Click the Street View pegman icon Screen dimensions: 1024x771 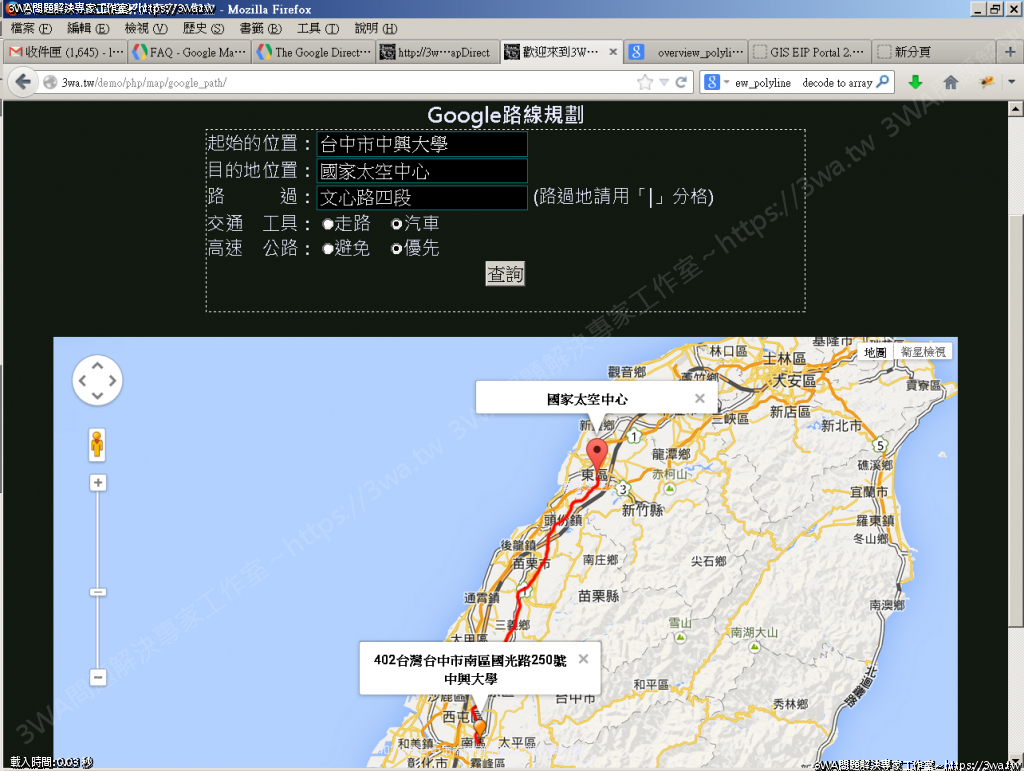click(x=97, y=444)
